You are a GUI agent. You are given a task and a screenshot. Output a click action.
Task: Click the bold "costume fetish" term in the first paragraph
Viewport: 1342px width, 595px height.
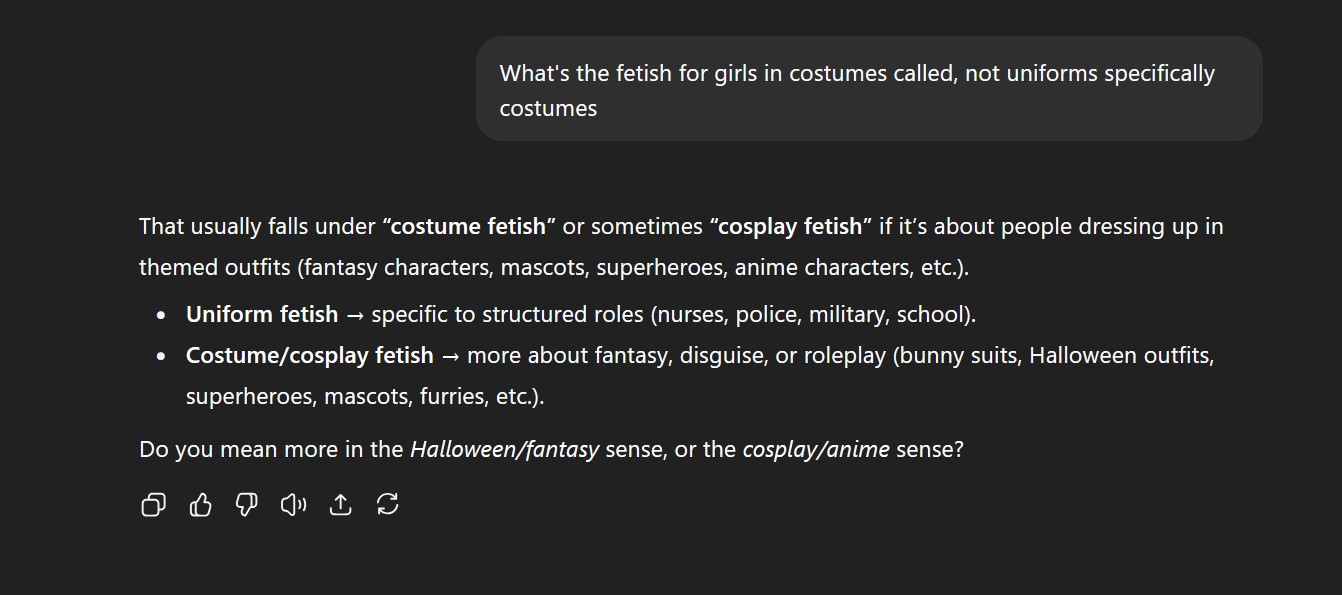click(468, 227)
